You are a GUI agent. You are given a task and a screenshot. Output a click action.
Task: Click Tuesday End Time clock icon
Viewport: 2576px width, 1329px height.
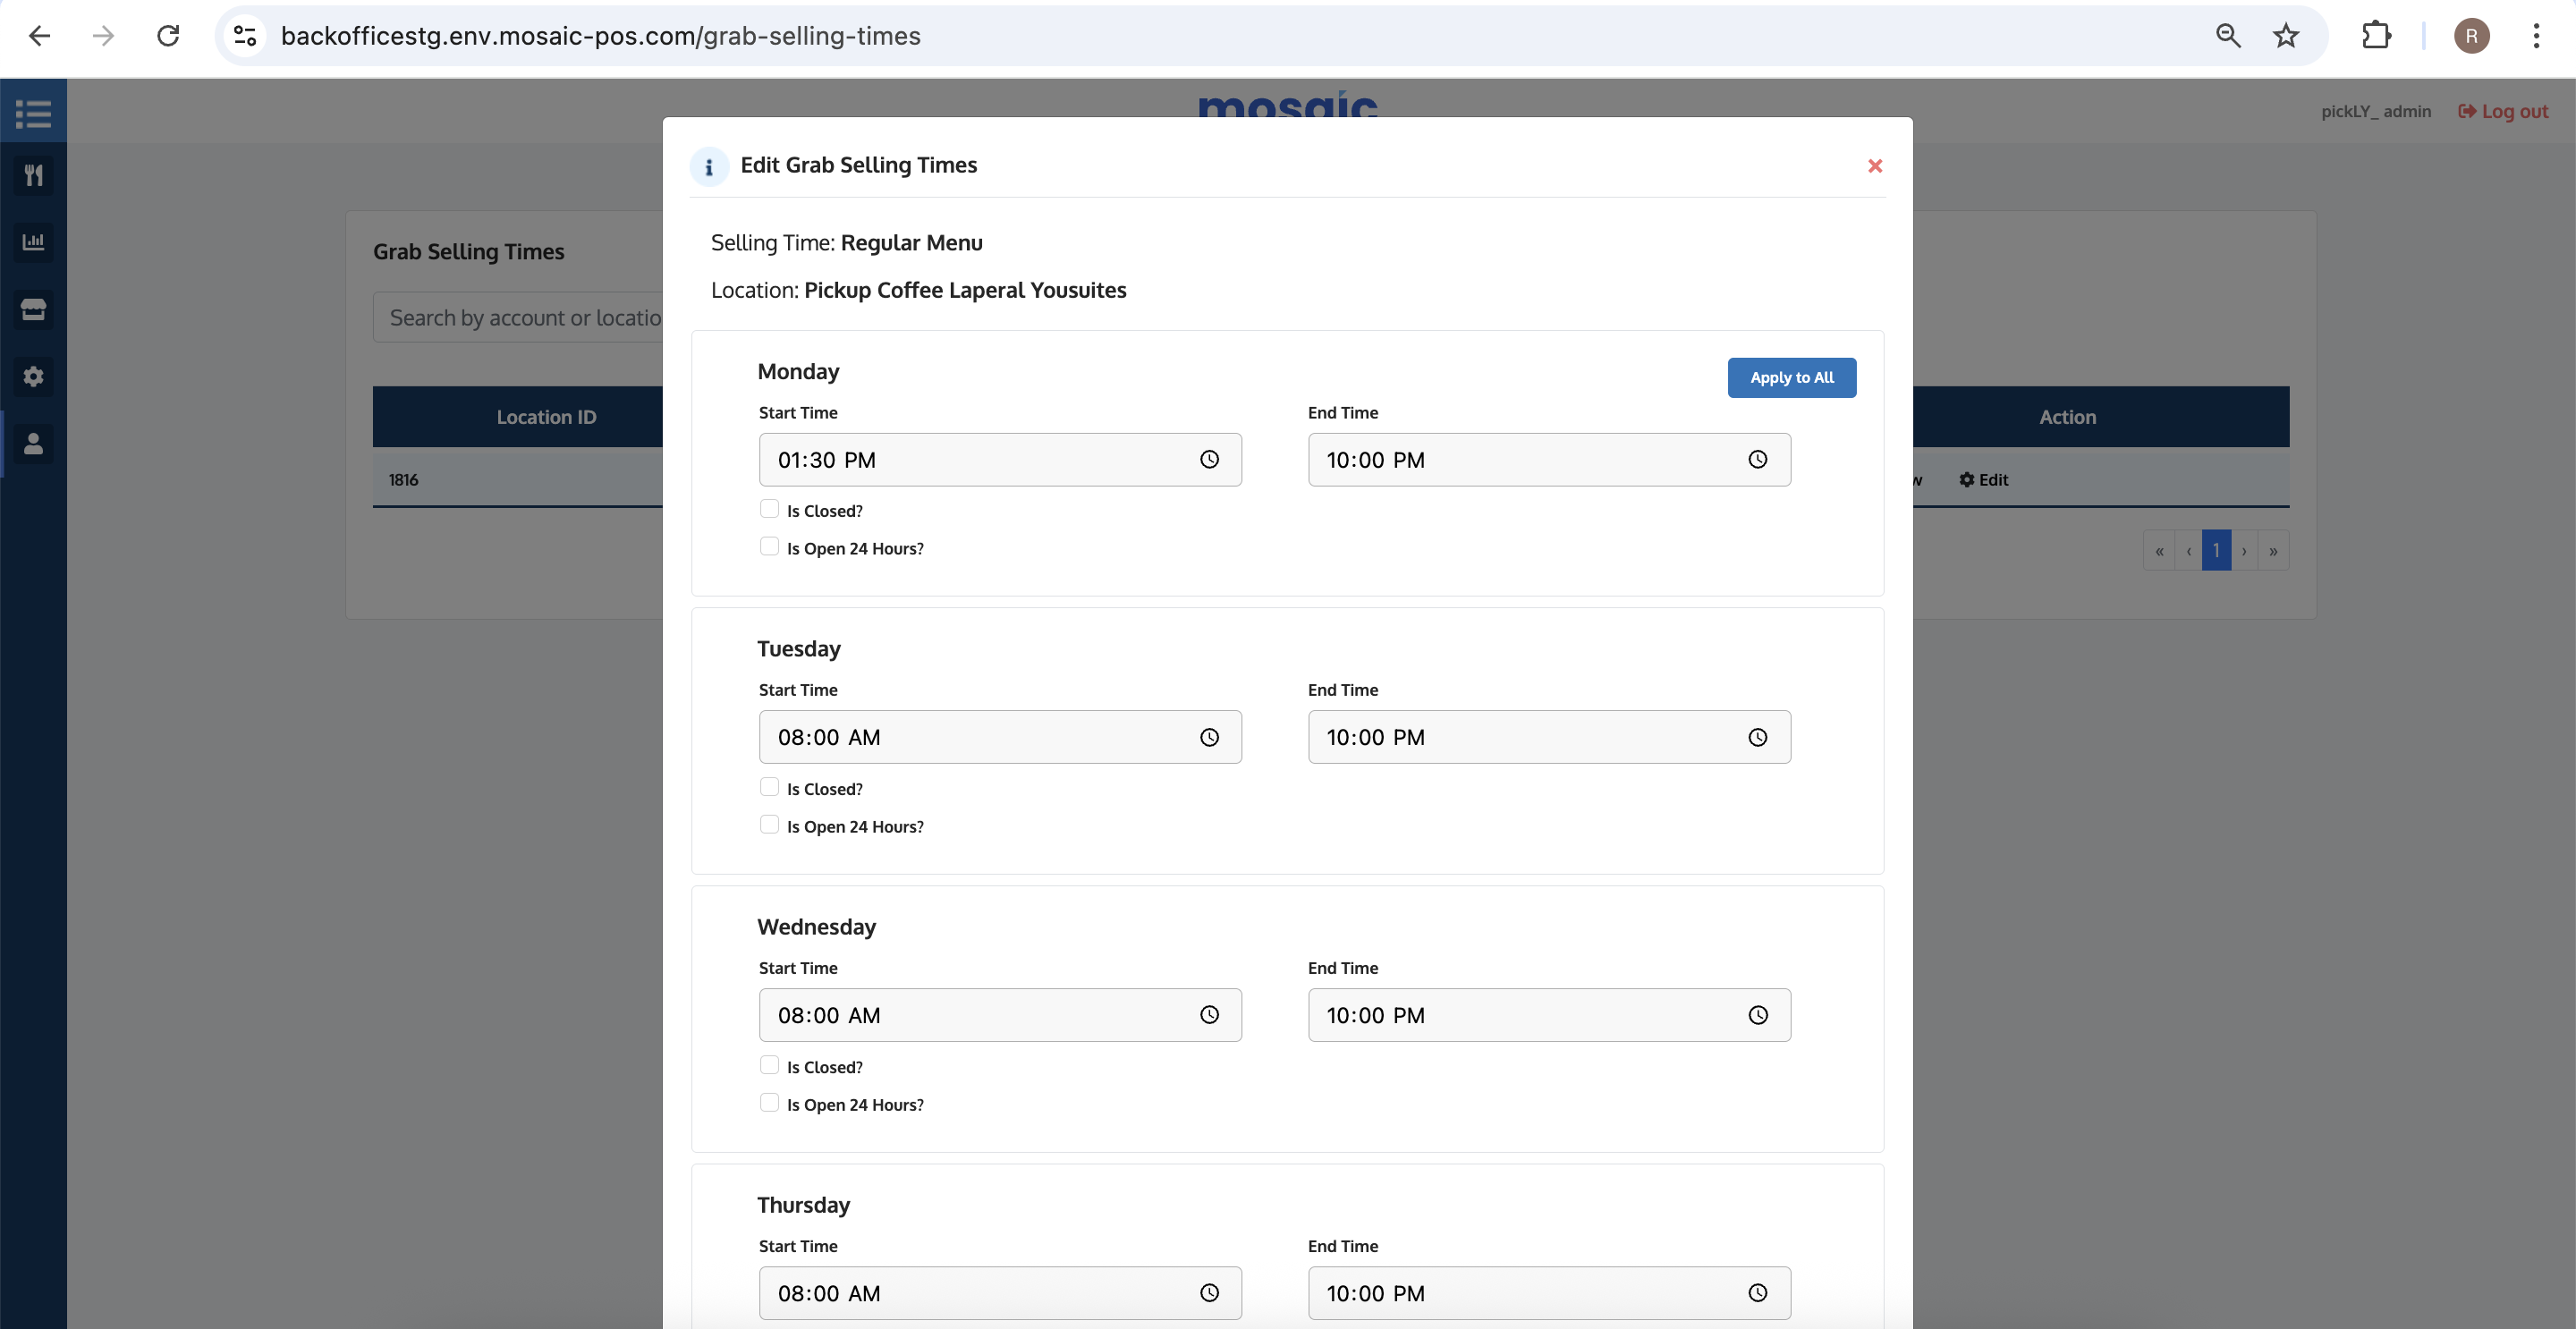pos(1757,738)
